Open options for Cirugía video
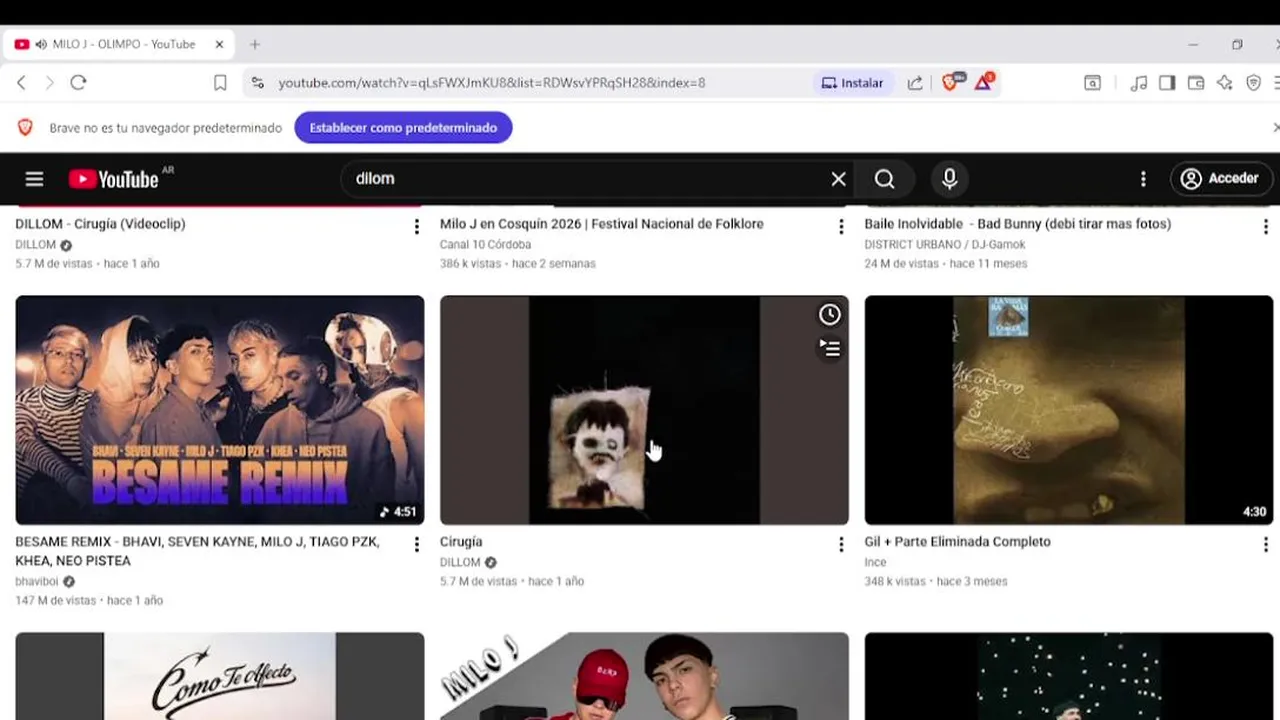The image size is (1280, 720). [x=841, y=545]
